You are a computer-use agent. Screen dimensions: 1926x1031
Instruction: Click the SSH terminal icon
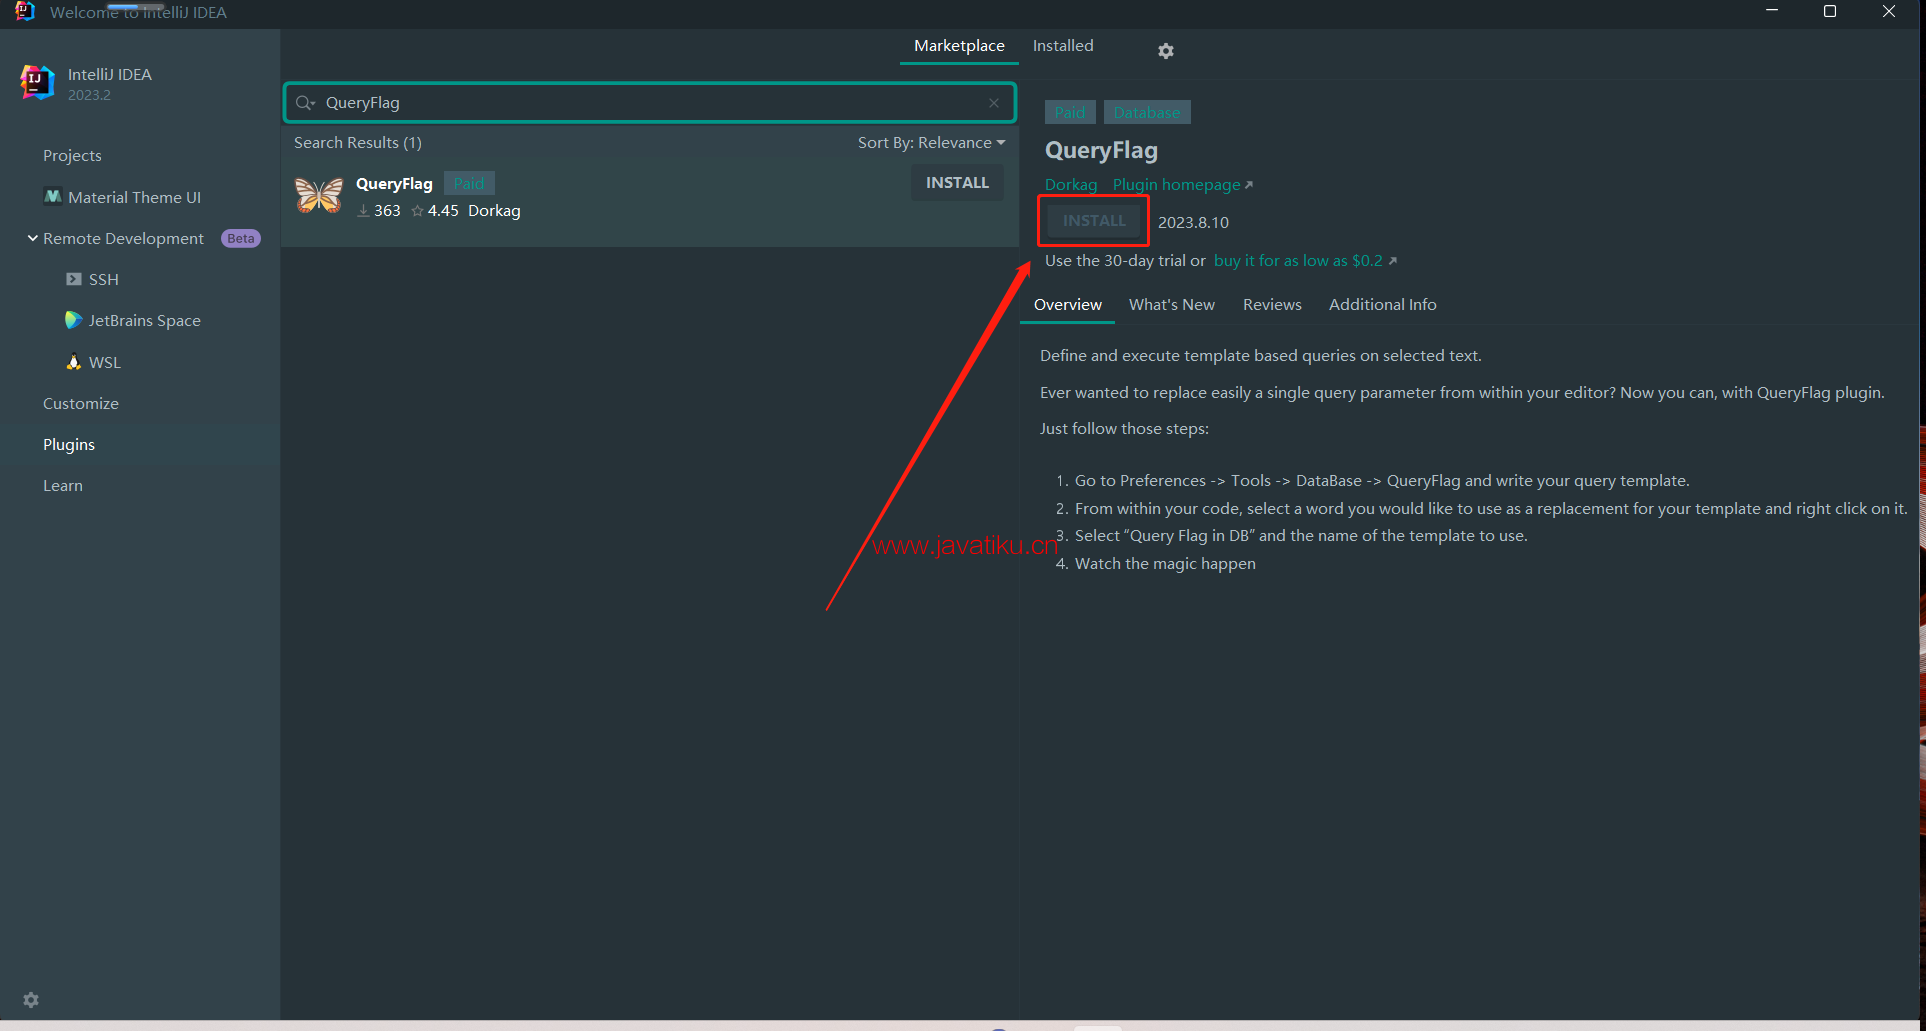73,279
